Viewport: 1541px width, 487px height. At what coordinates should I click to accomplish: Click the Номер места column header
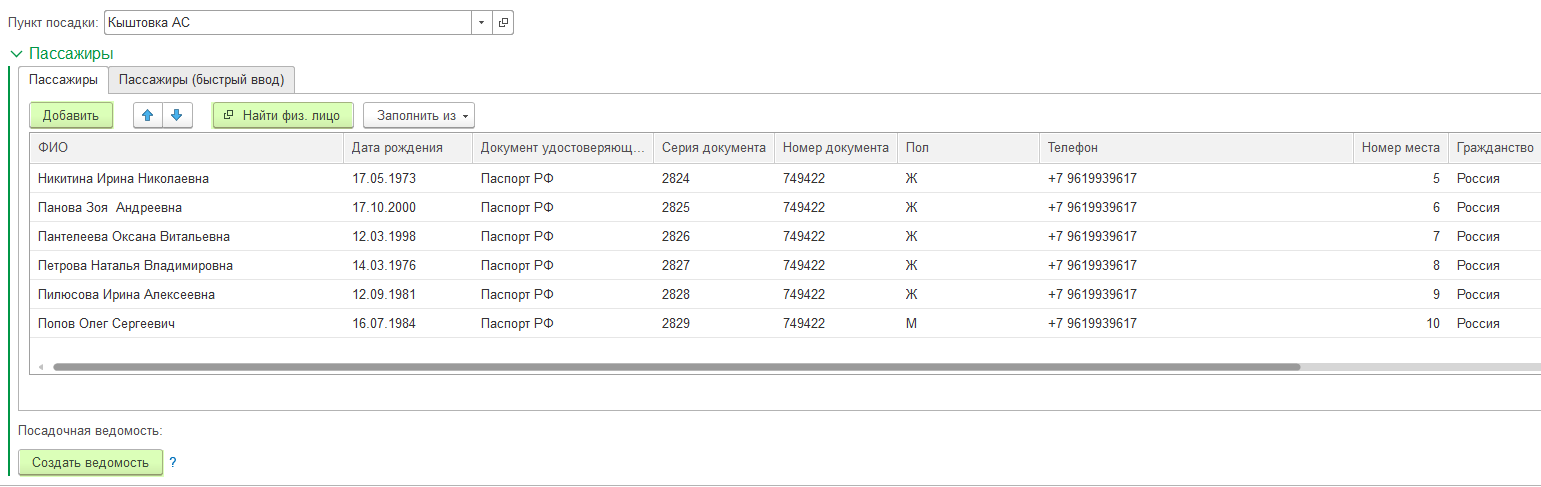coord(1400,148)
